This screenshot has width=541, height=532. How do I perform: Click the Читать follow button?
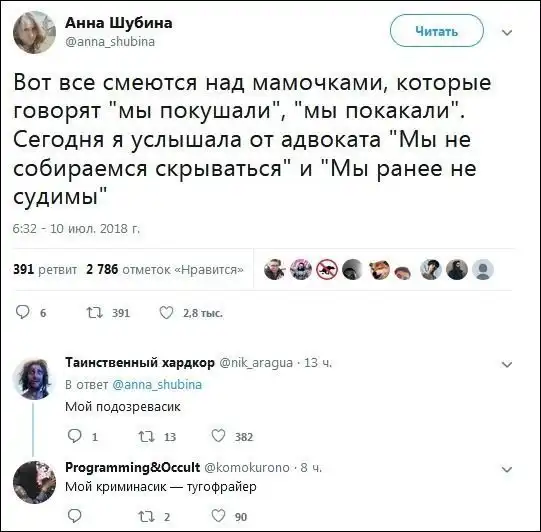click(436, 31)
